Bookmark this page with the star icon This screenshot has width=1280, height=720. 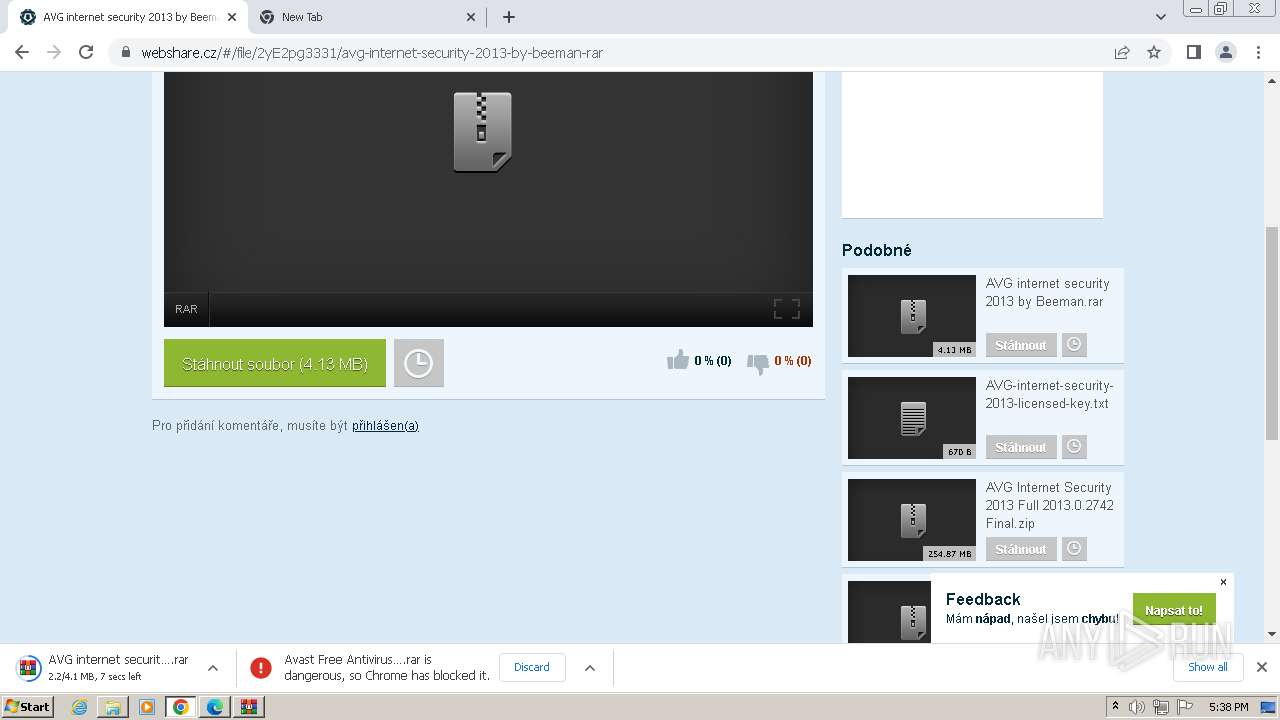click(1154, 52)
